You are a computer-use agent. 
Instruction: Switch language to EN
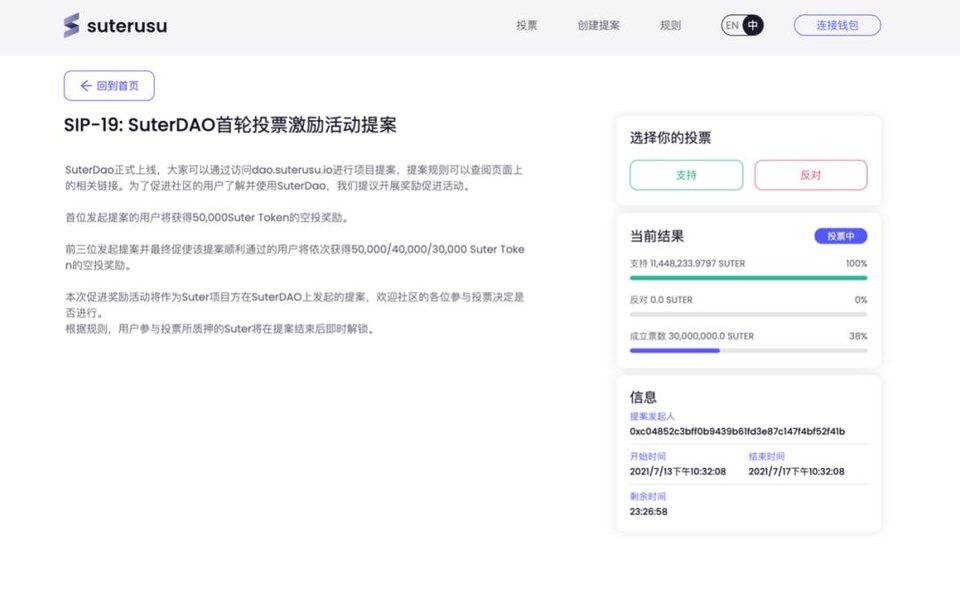coord(732,25)
